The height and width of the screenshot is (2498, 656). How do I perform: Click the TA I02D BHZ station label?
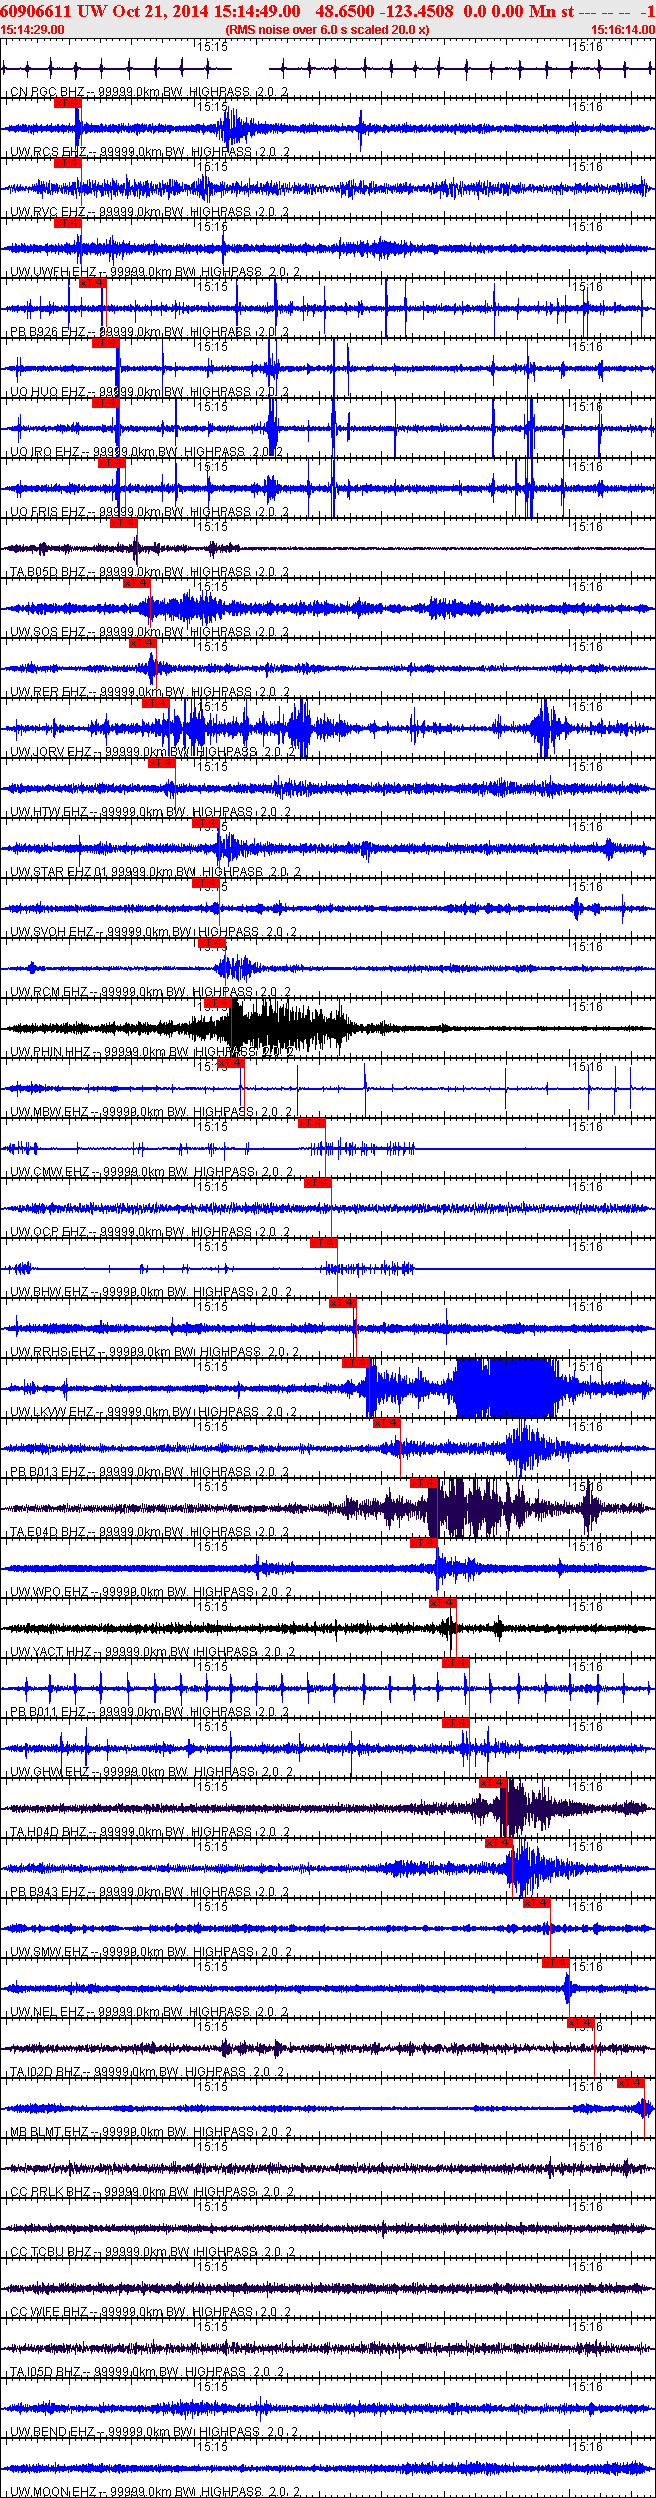tap(45, 2072)
